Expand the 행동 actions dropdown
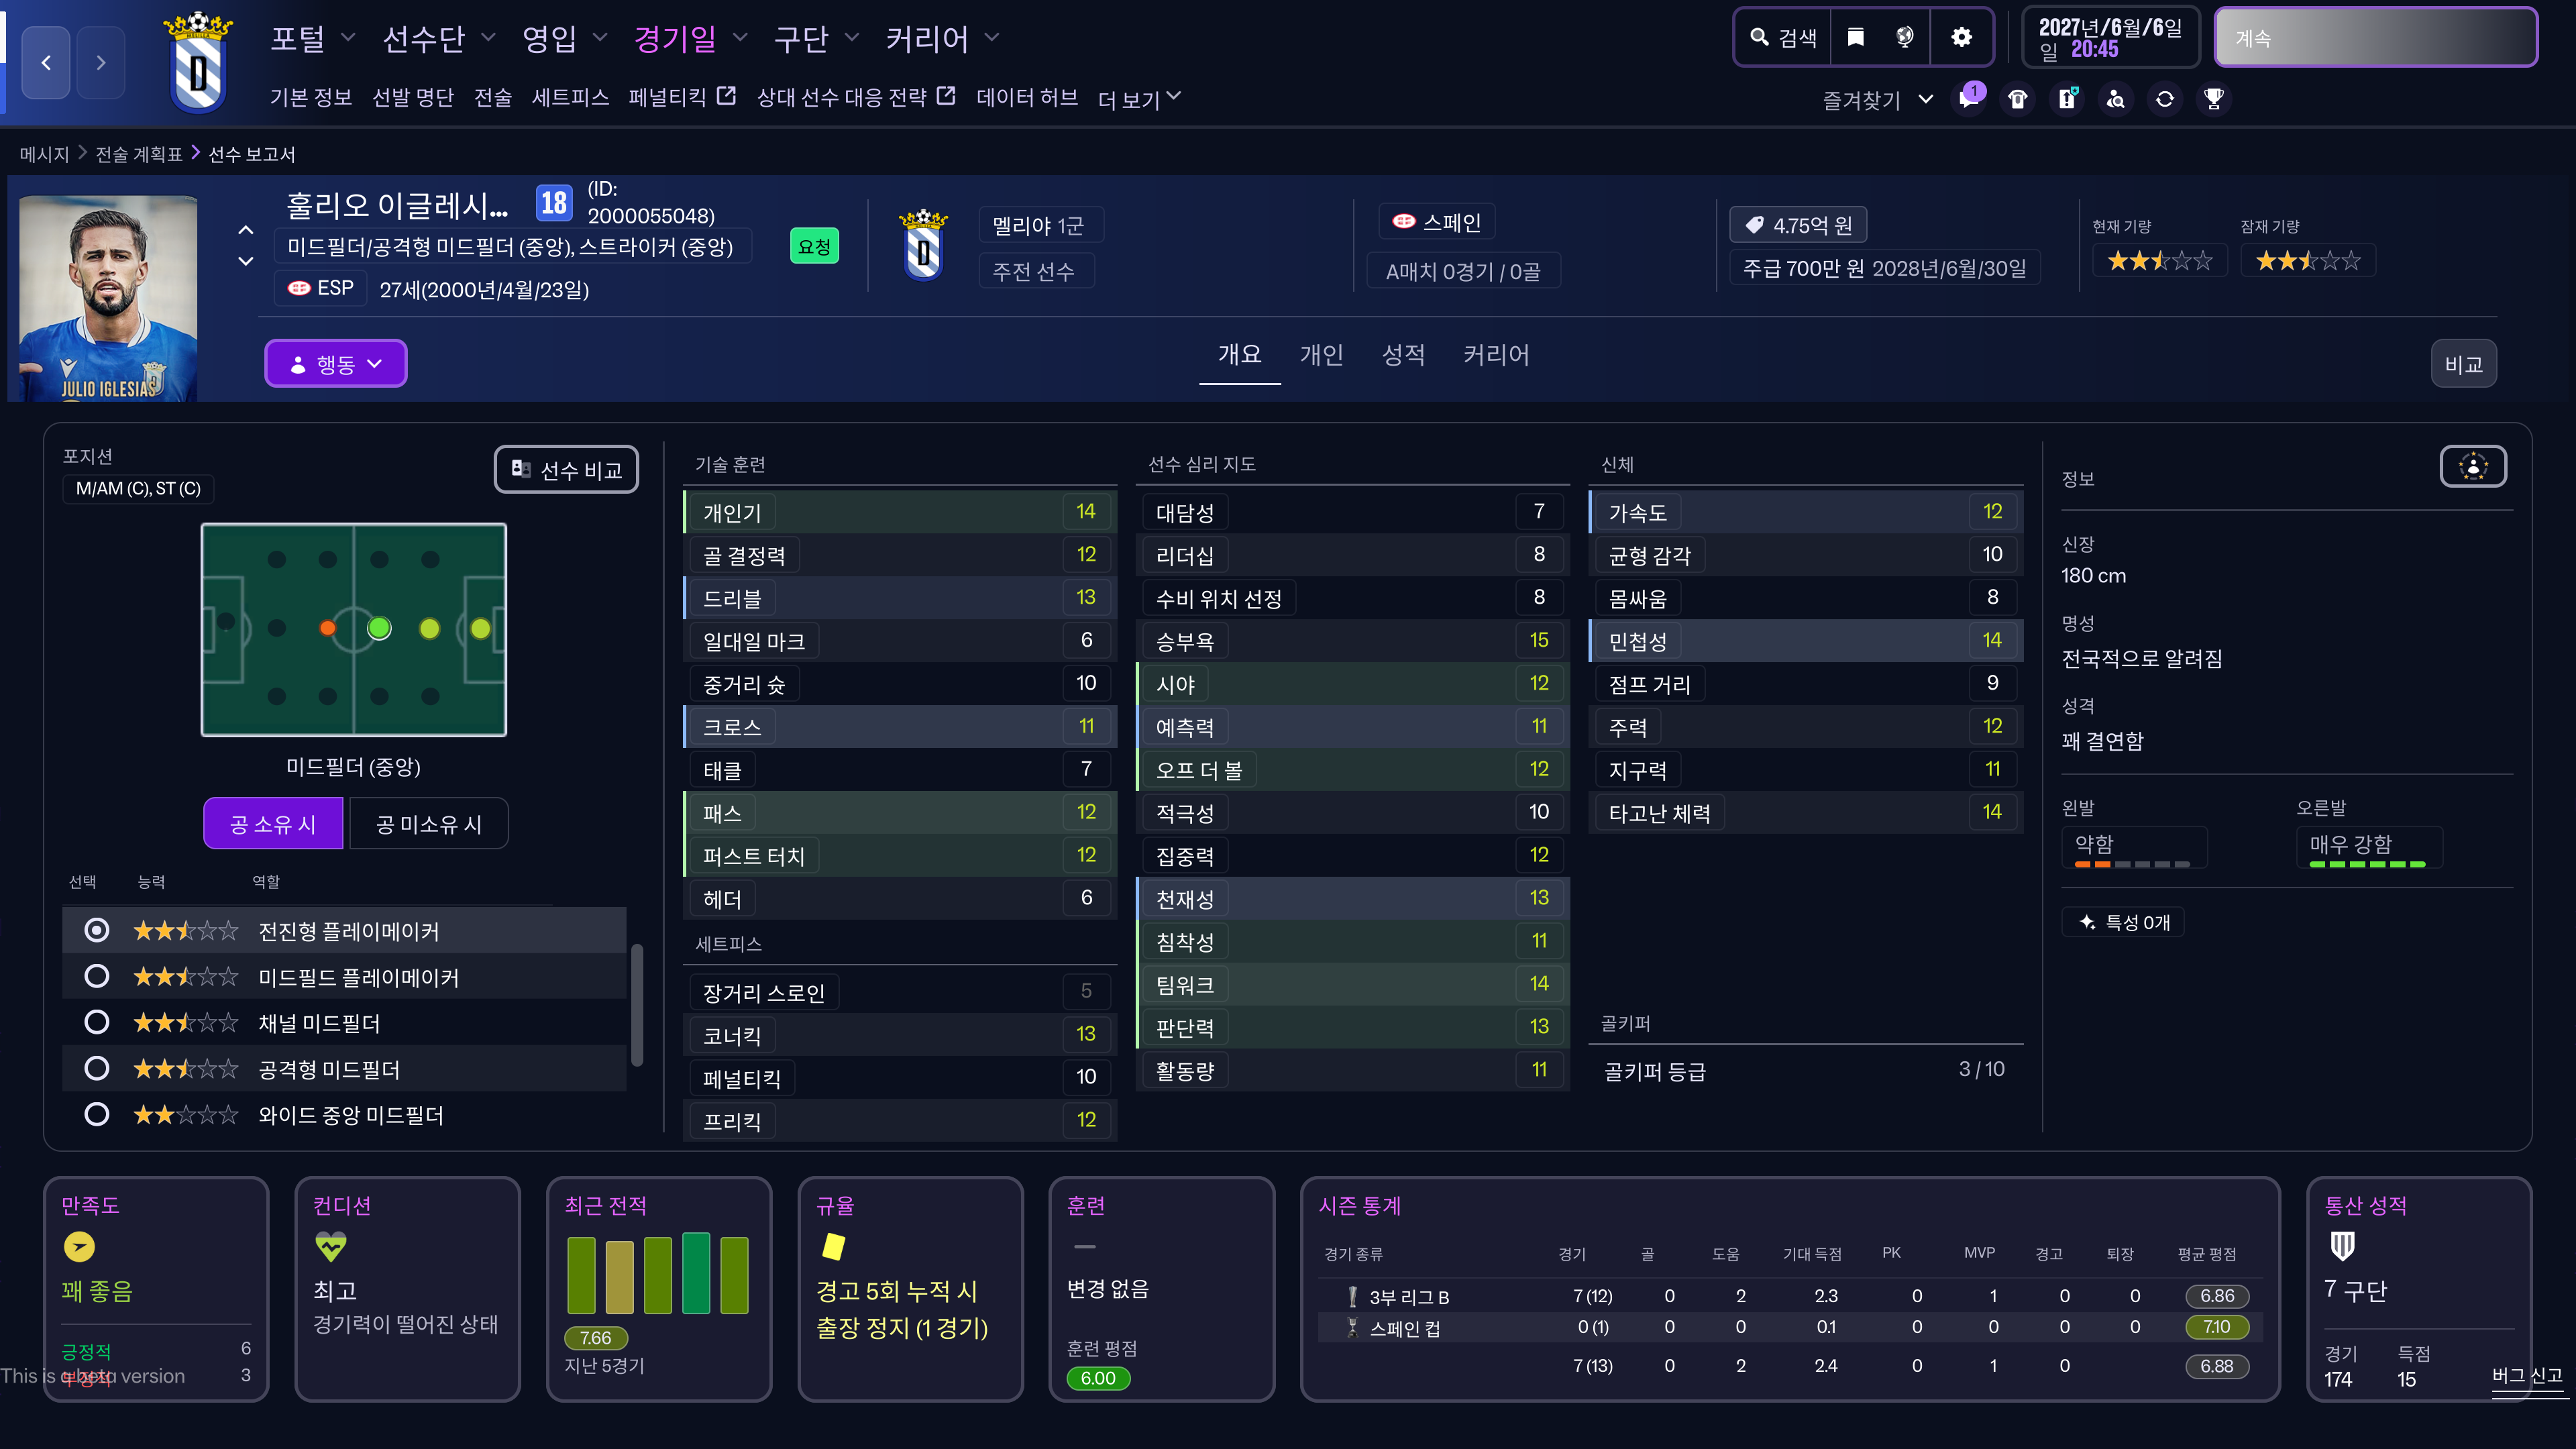The image size is (2576, 1449). pos(335,364)
